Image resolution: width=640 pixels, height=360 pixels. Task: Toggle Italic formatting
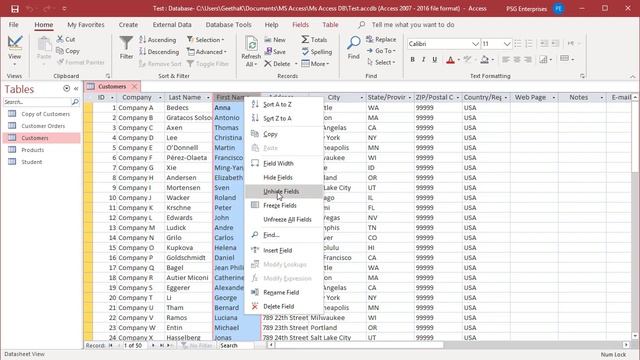(x=423, y=60)
